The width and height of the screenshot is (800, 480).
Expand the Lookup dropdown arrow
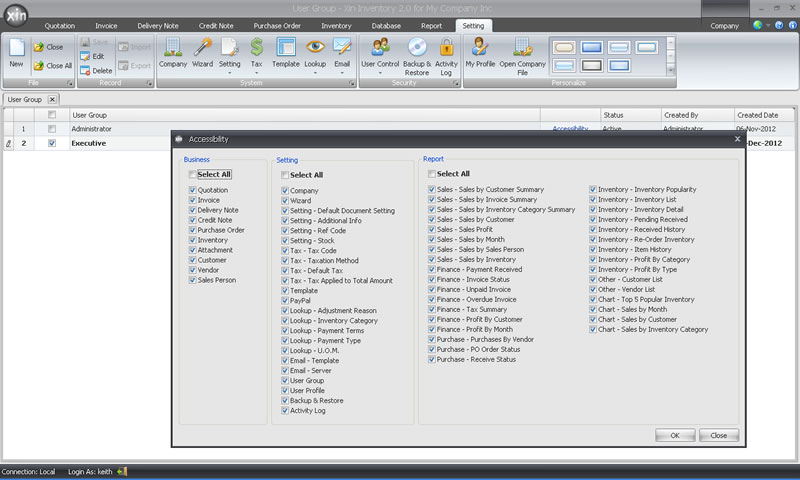coord(315,73)
